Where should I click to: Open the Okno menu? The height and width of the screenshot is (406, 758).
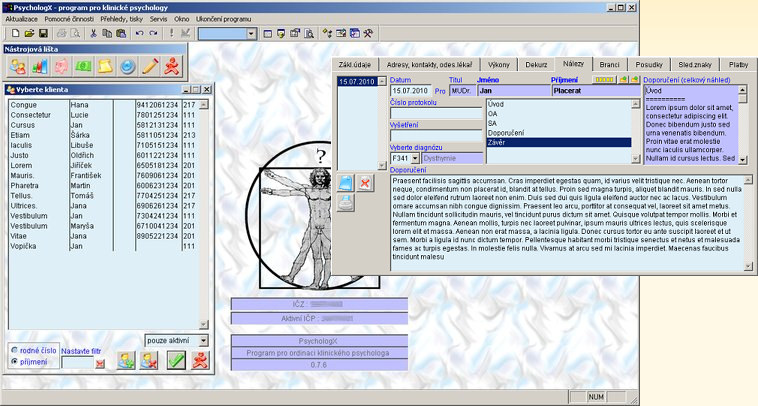(182, 19)
